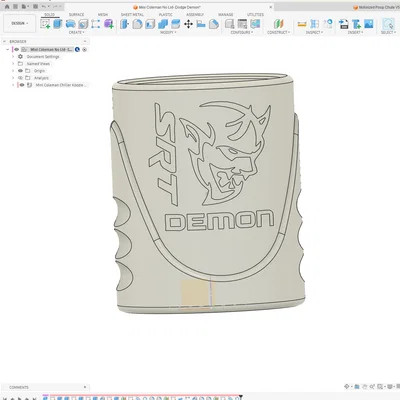Open the CONSTRUCT dropdown menu
Image resolution: width=400 pixels, height=400 pixels.
[279, 32]
